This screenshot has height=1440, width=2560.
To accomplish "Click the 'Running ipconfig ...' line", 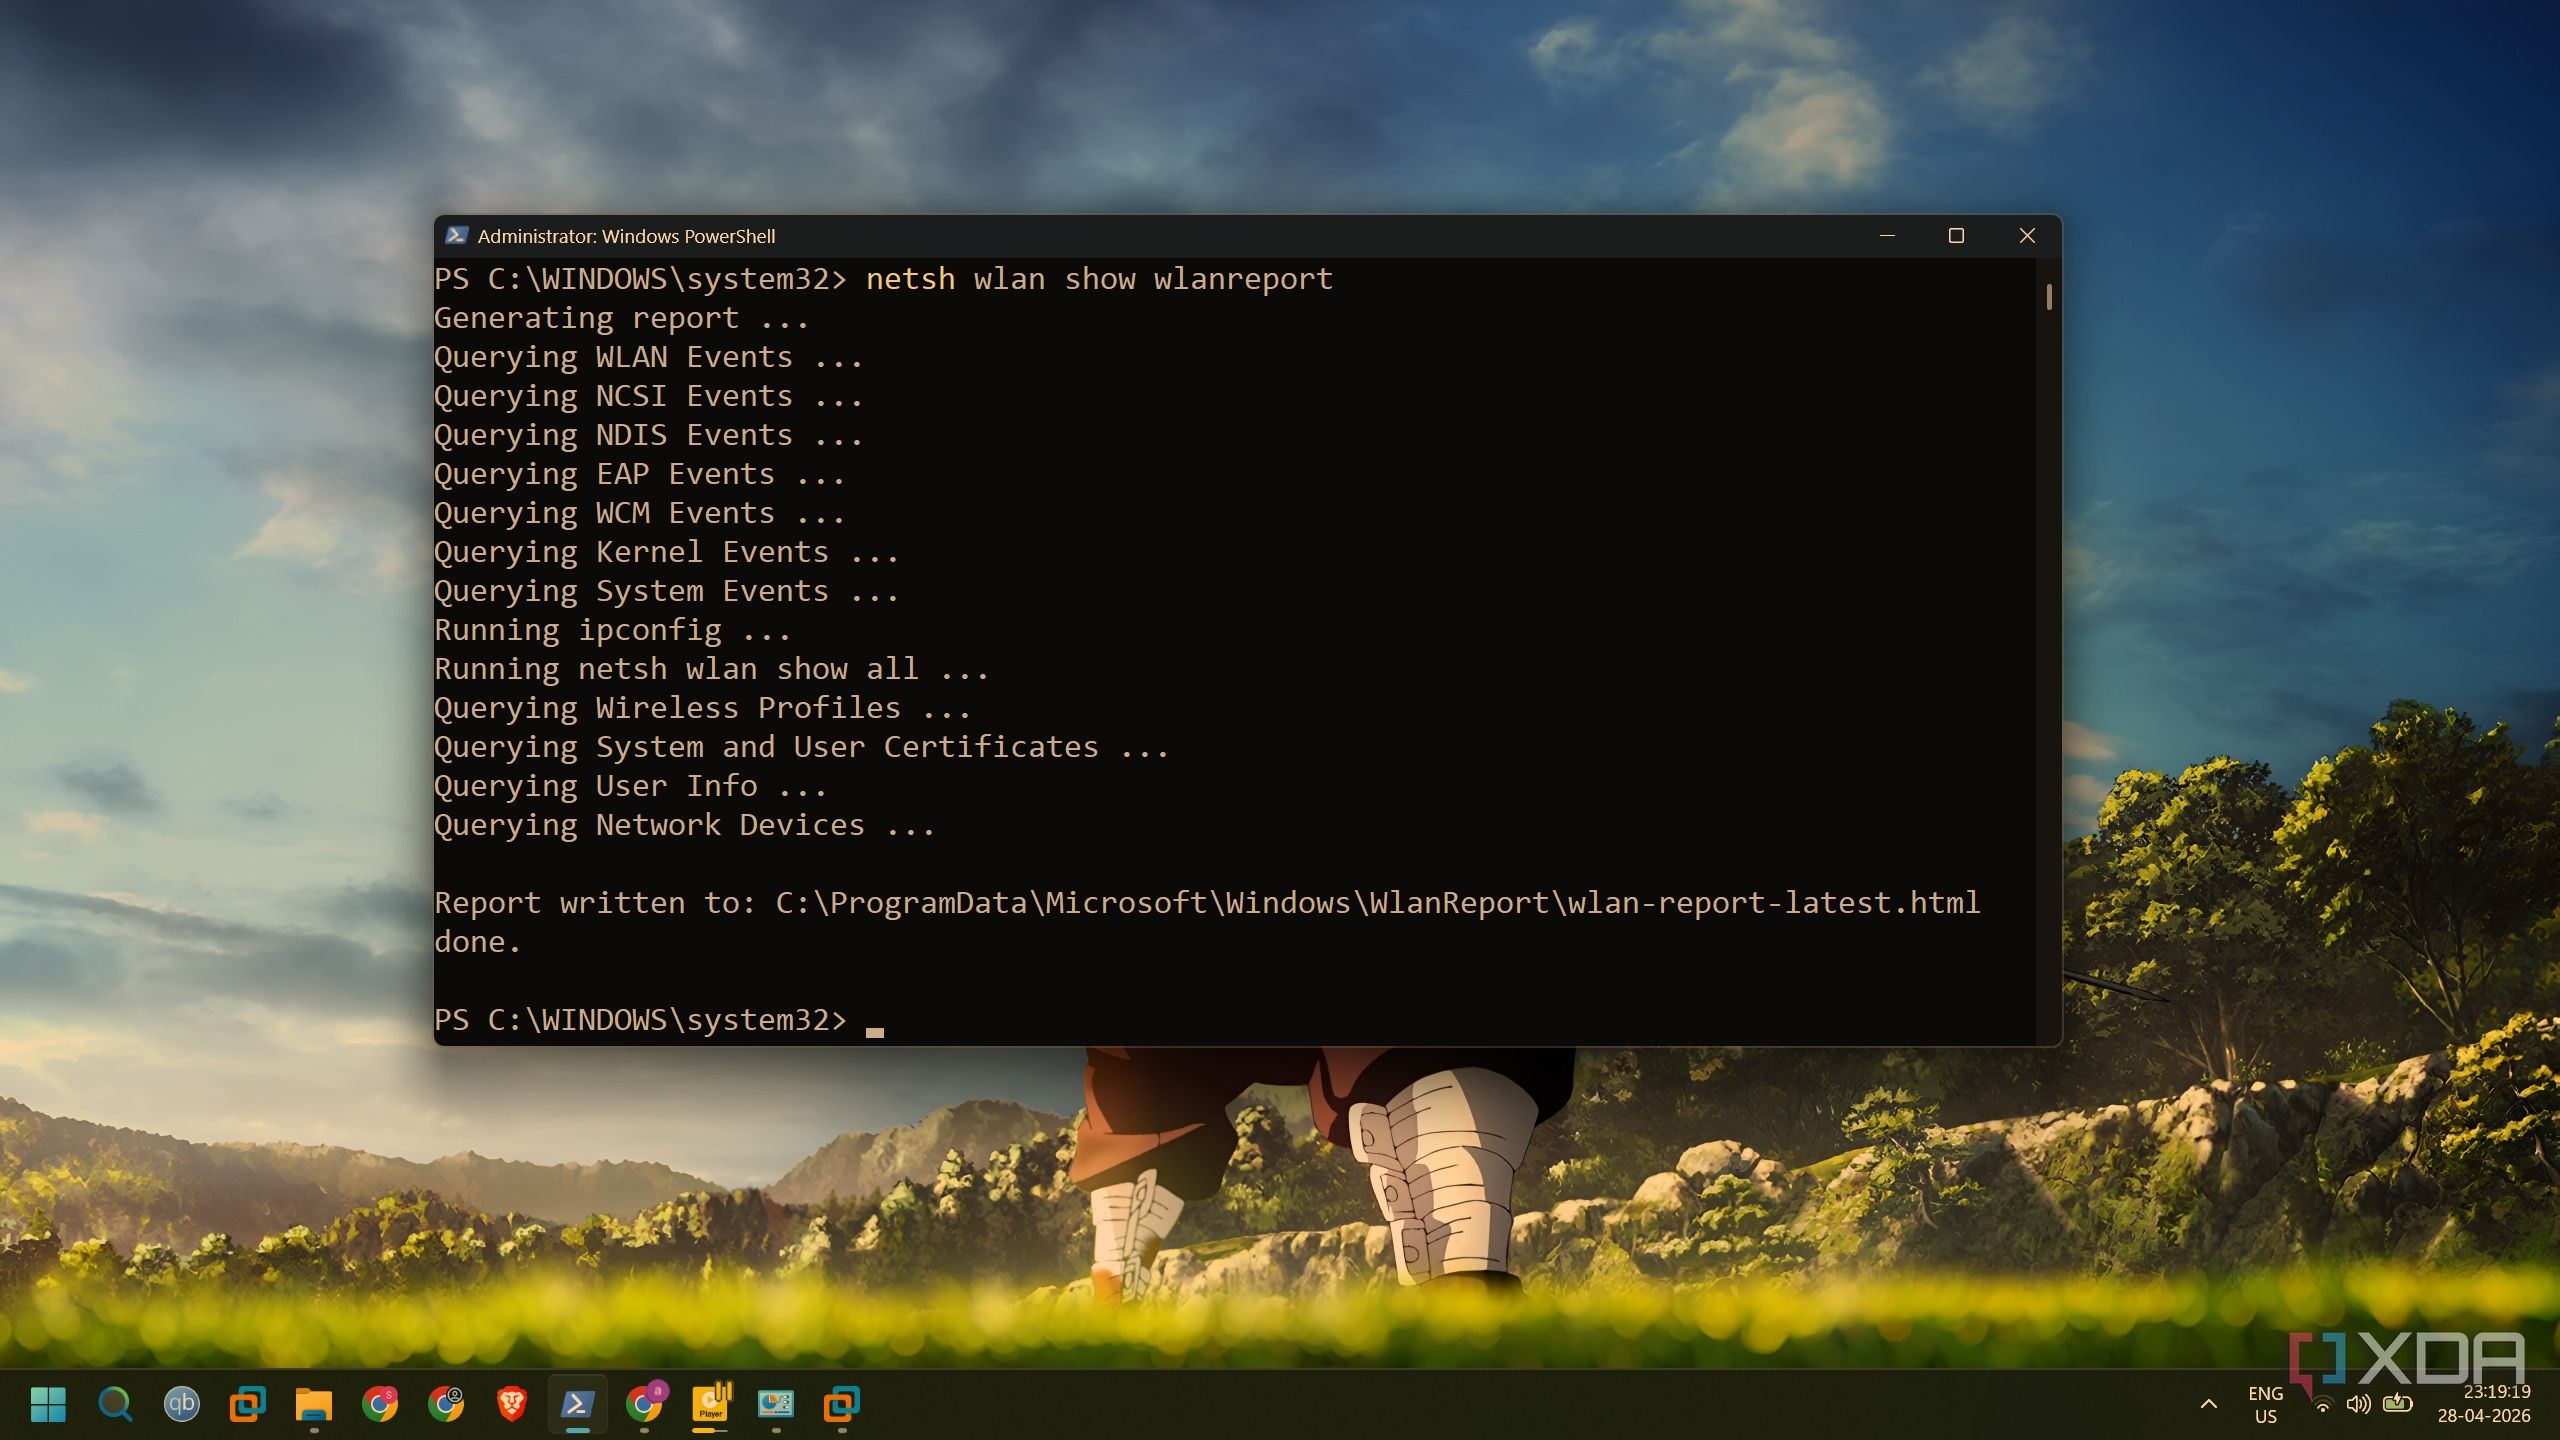I will [x=612, y=630].
